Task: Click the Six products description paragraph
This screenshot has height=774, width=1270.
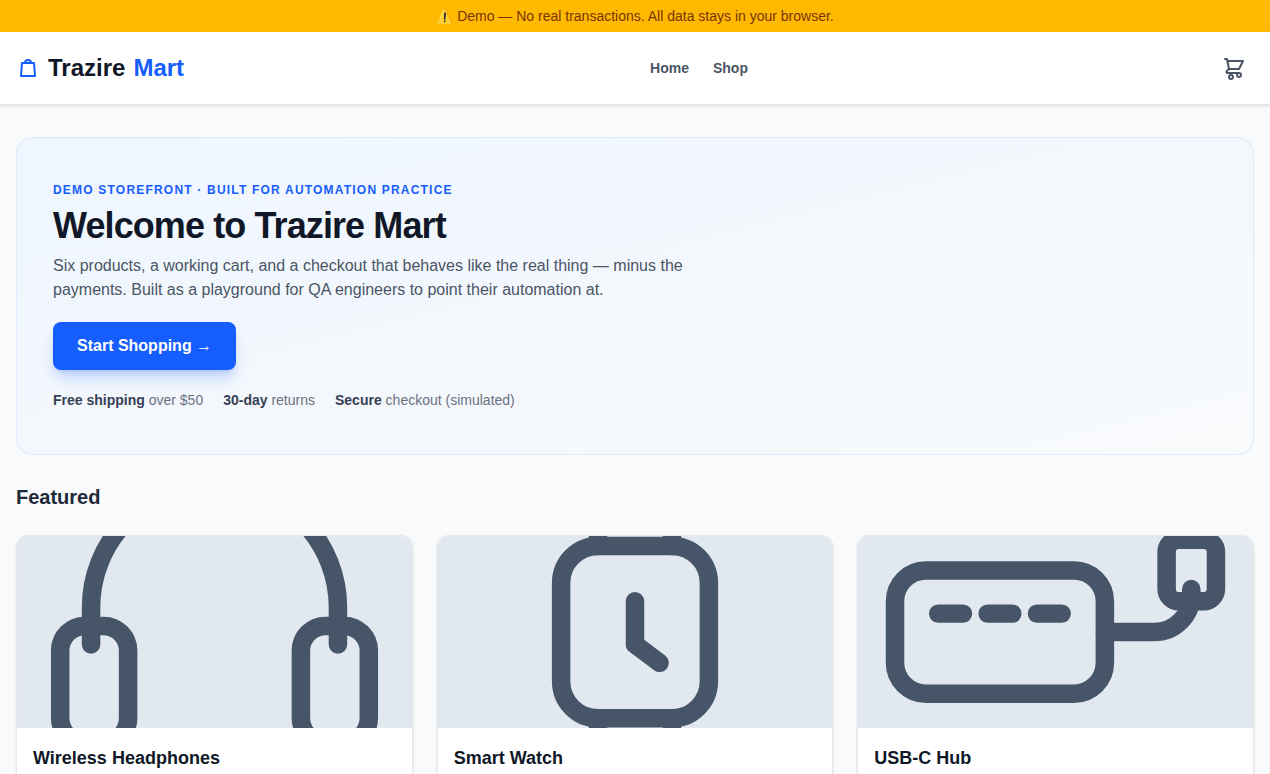Action: [368, 278]
